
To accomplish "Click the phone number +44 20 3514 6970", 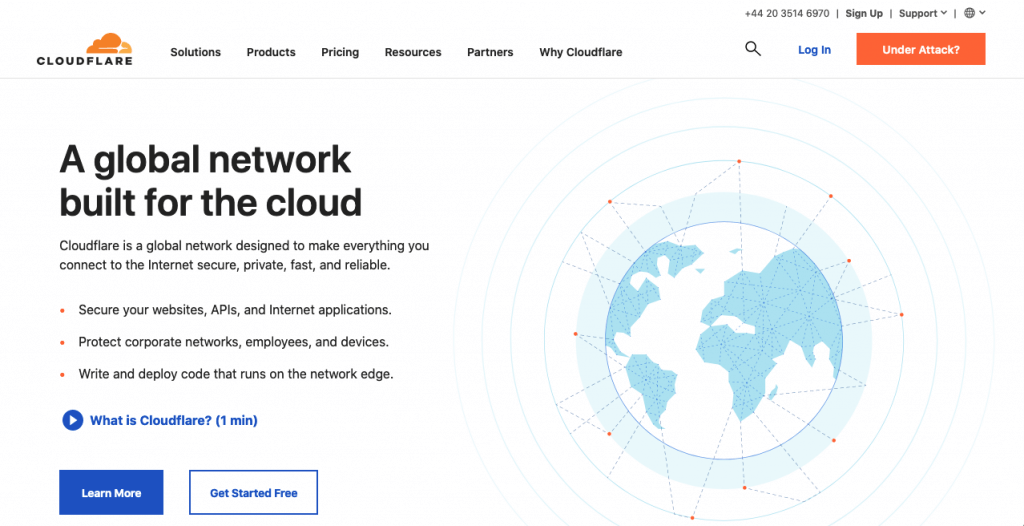I will click(x=787, y=13).
